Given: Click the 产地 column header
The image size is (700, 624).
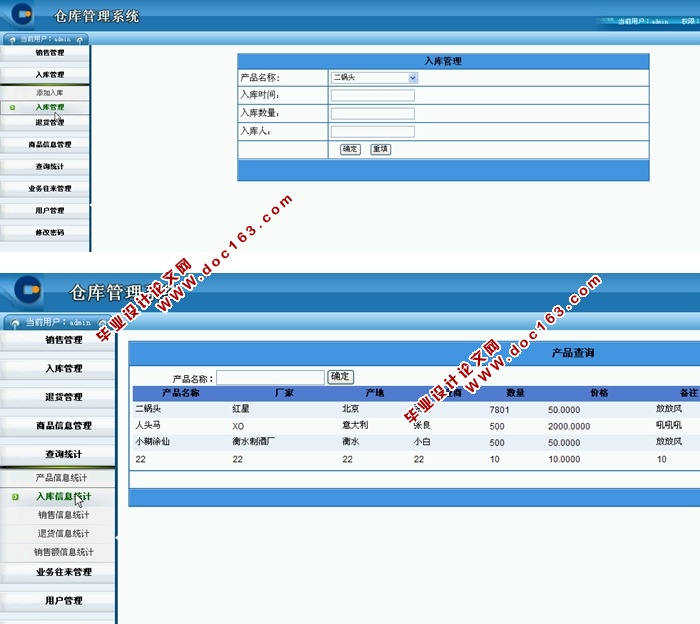Looking at the screenshot, I should point(374,393).
